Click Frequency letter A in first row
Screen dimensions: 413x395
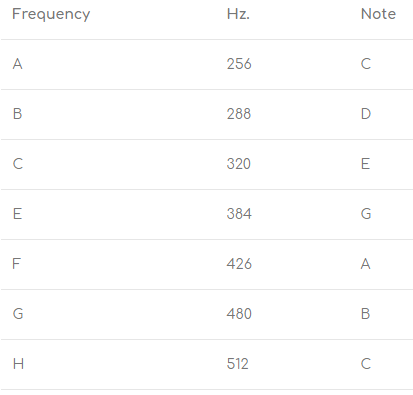click(x=18, y=64)
